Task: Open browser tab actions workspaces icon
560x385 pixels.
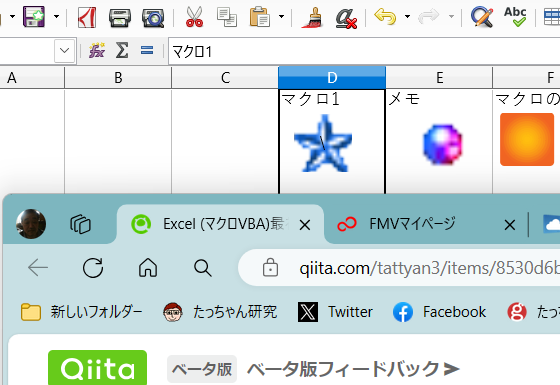Action: (80, 224)
